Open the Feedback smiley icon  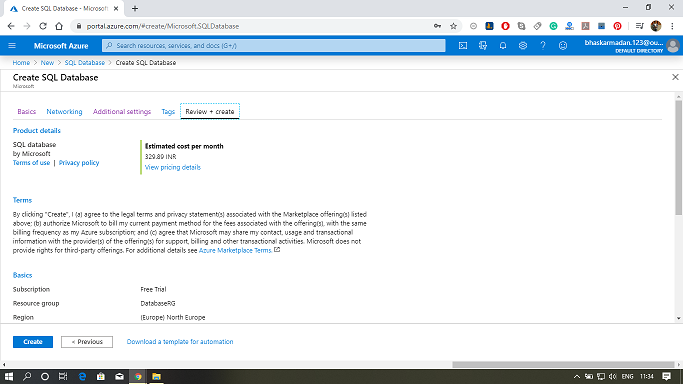pos(563,46)
